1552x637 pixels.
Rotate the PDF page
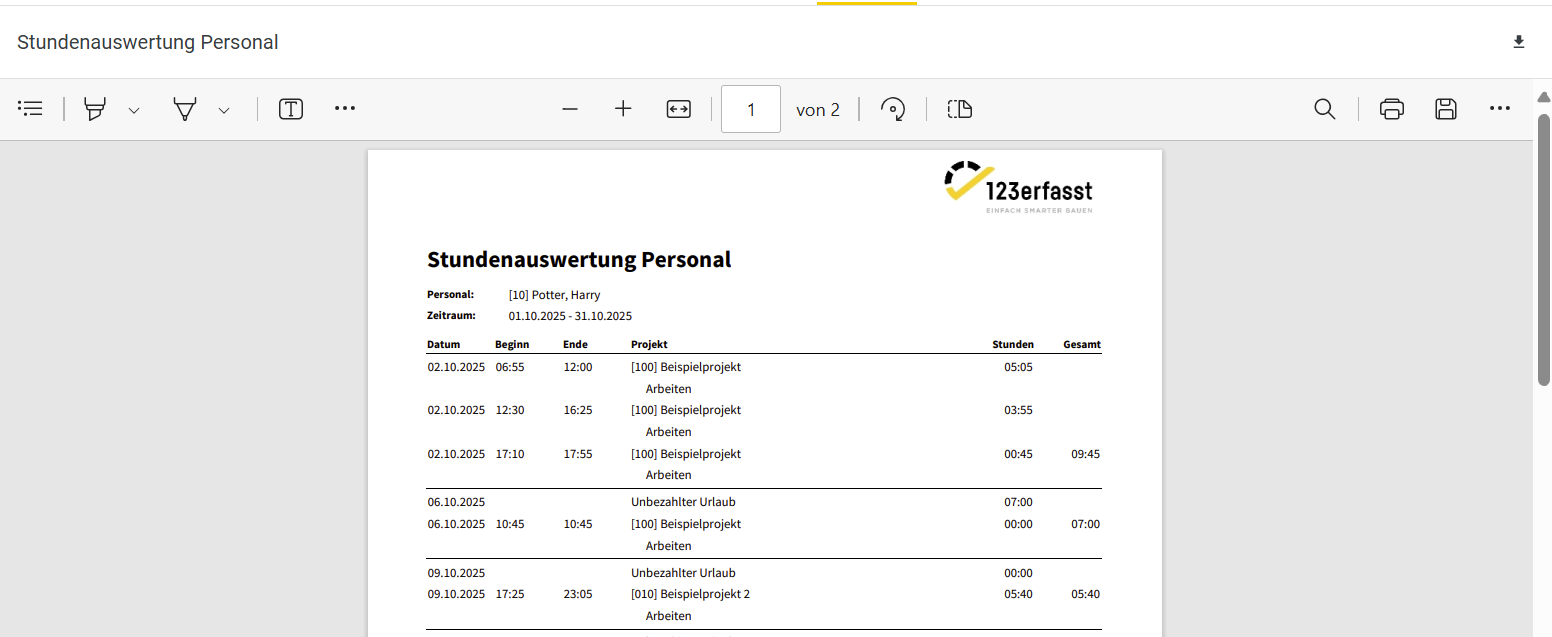pyautogui.click(x=893, y=109)
